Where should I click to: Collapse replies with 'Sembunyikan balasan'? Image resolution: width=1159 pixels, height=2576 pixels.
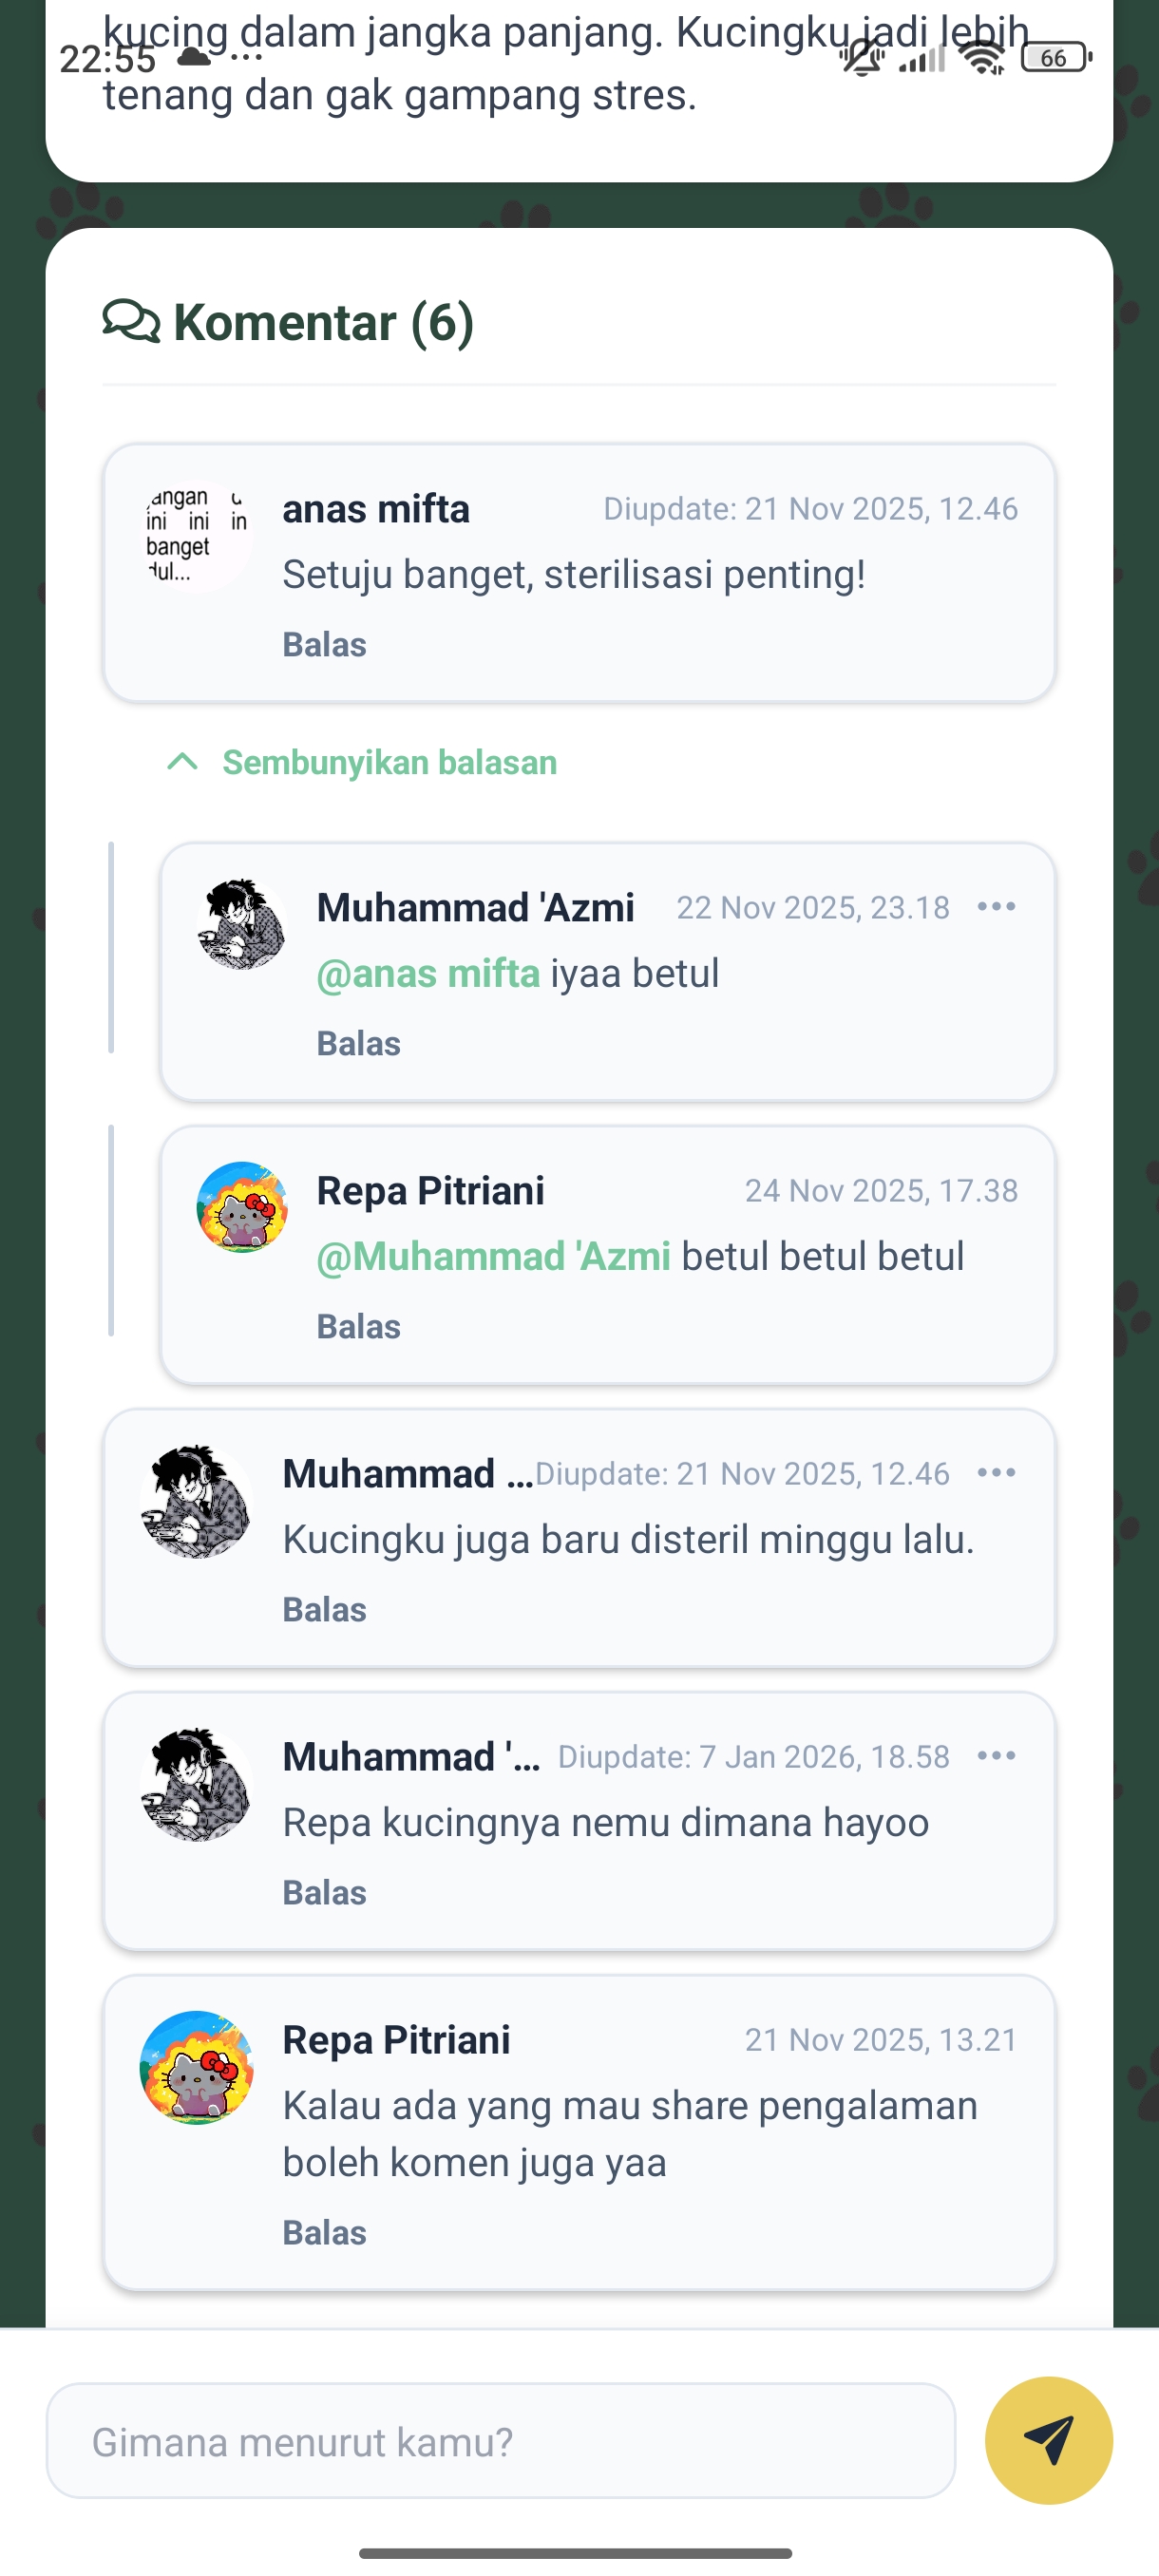[x=389, y=763]
